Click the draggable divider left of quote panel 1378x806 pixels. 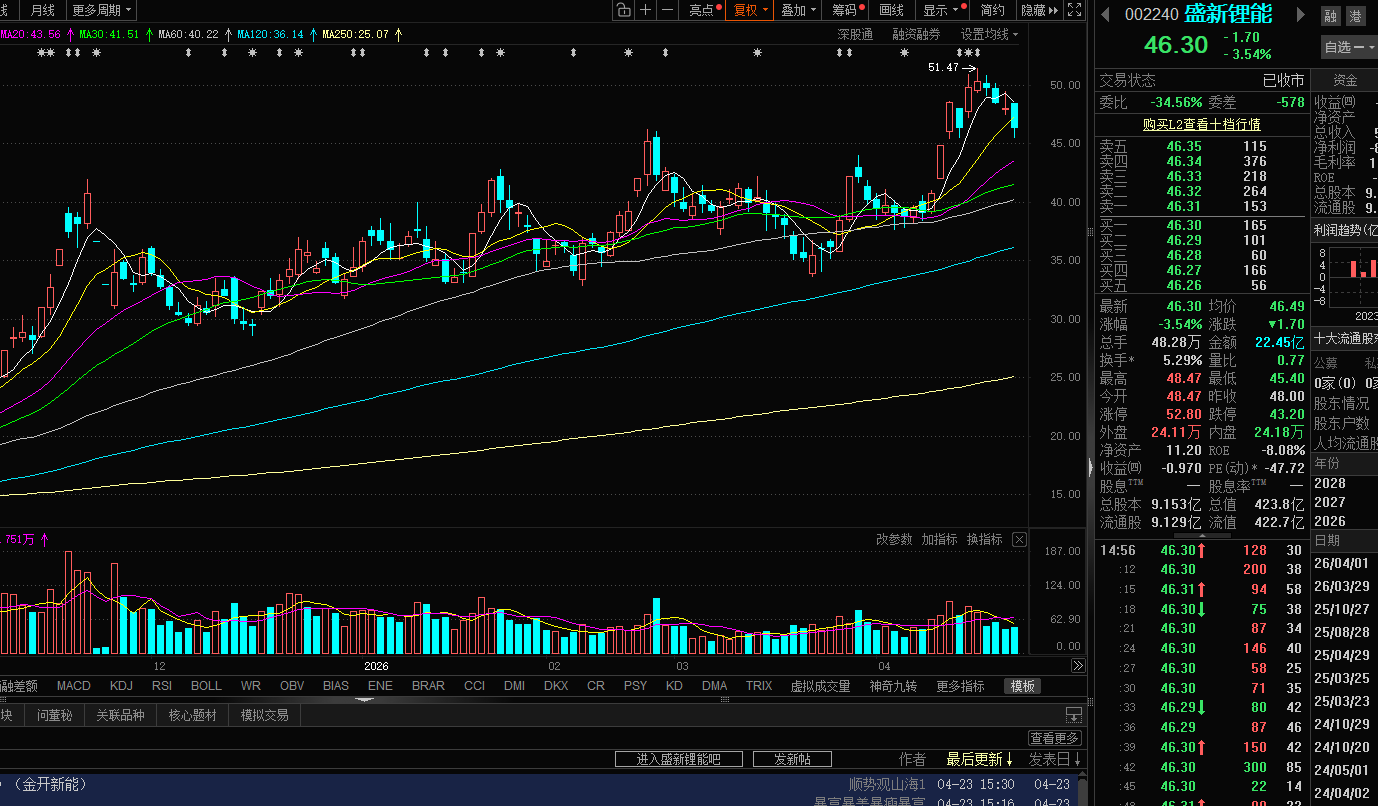point(1090,466)
